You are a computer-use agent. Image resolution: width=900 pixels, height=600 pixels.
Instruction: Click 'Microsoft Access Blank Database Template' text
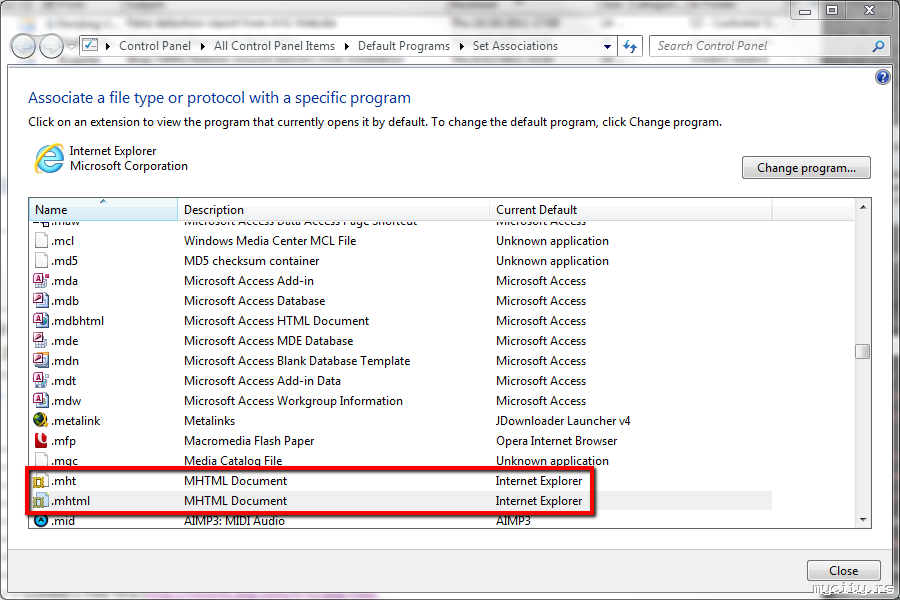pos(297,361)
